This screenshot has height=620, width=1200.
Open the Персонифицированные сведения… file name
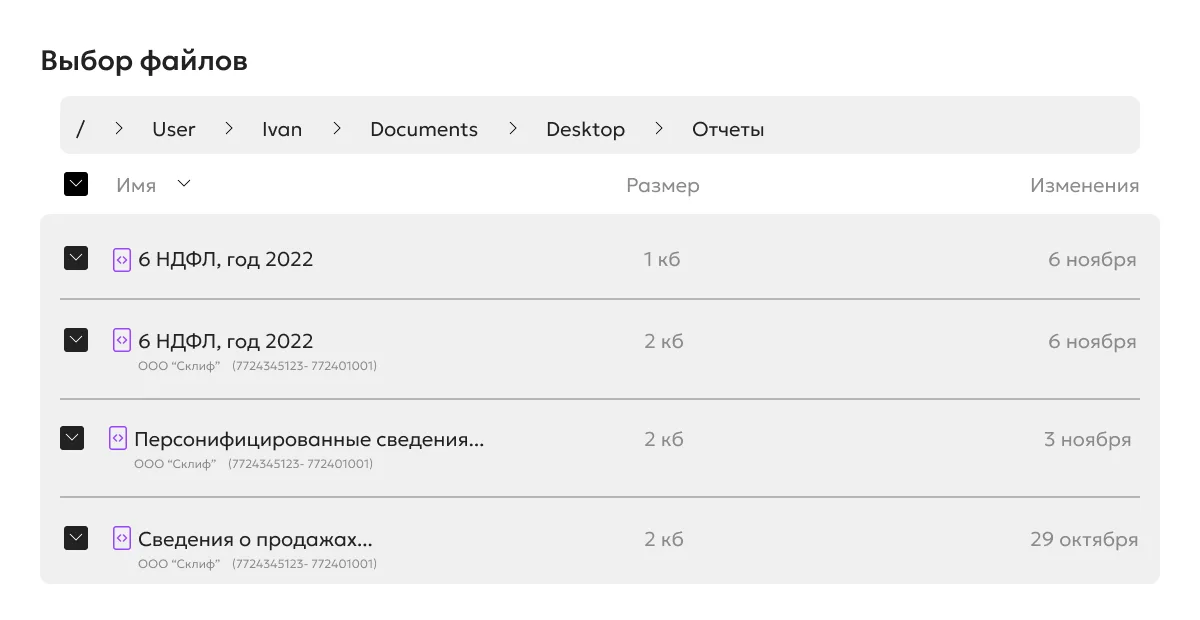tap(309, 439)
